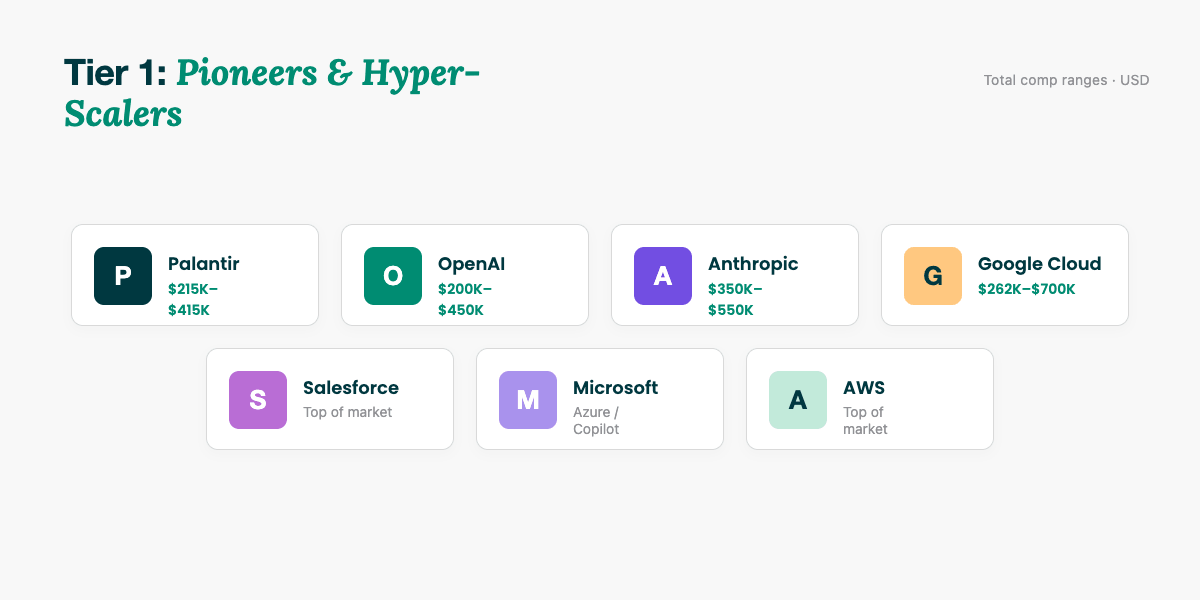Image resolution: width=1200 pixels, height=600 pixels.
Task: Select the OpenAI company name
Action: [x=471, y=264]
